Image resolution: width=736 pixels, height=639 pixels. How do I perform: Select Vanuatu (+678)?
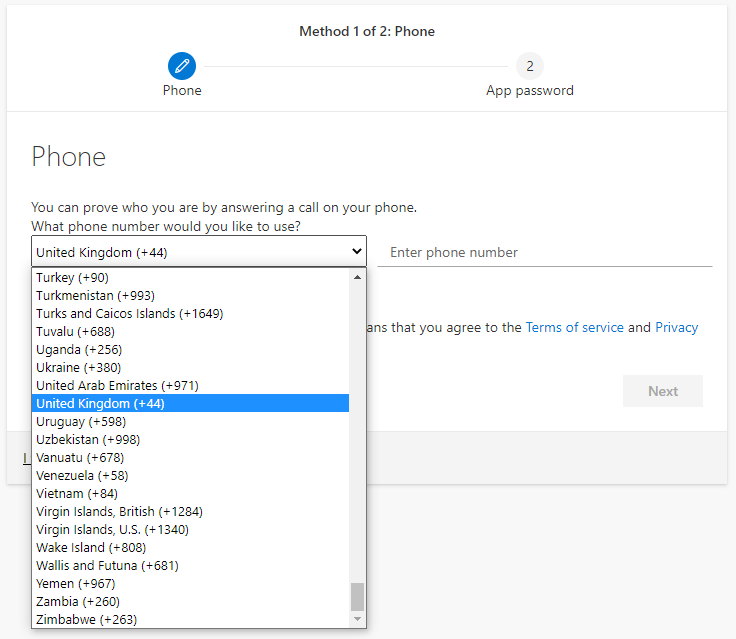click(x=190, y=457)
